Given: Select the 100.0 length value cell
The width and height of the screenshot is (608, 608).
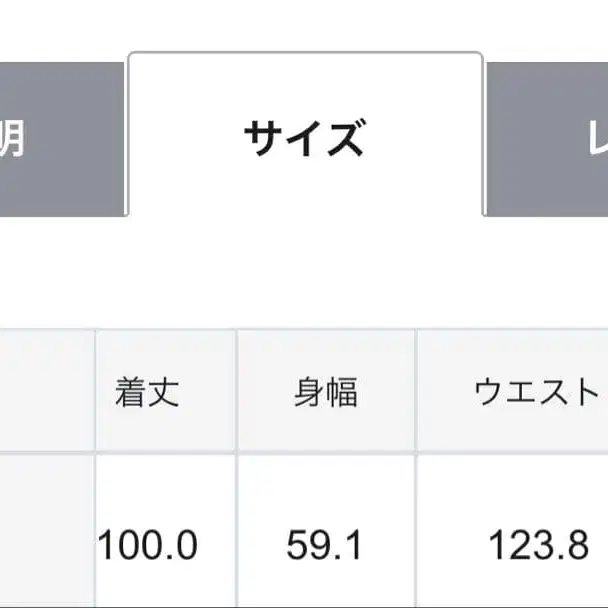Looking at the screenshot, I should 148,545.
